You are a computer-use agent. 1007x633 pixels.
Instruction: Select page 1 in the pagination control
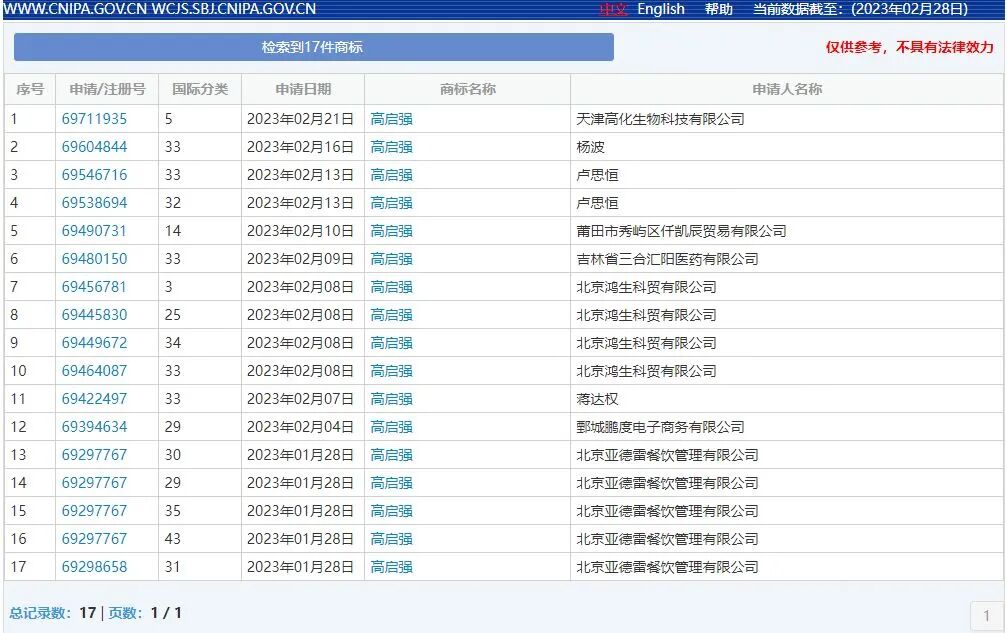coord(986,612)
